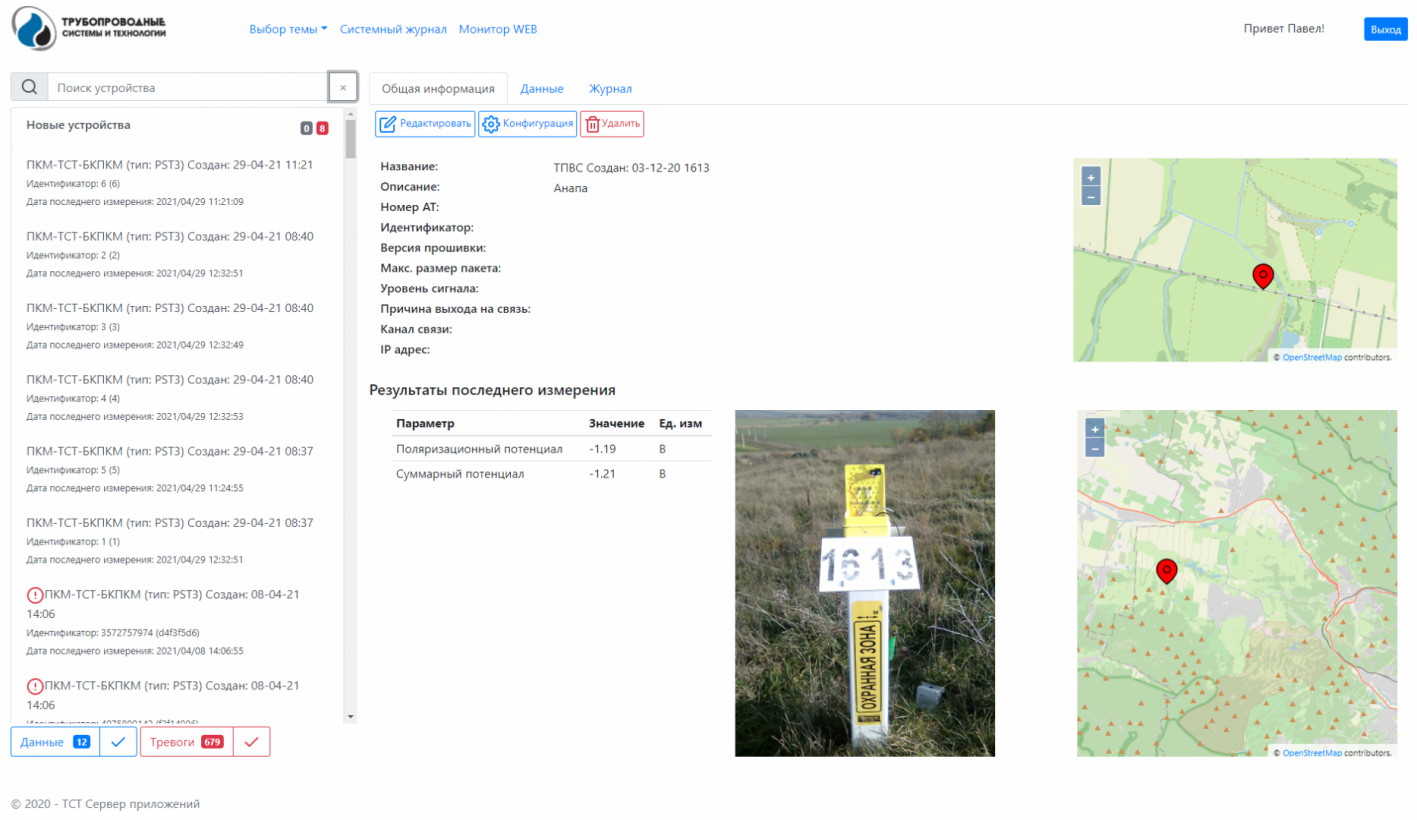Click the red badge showing 8 new devices
The height and width of the screenshot is (820, 1417).
coord(322,128)
